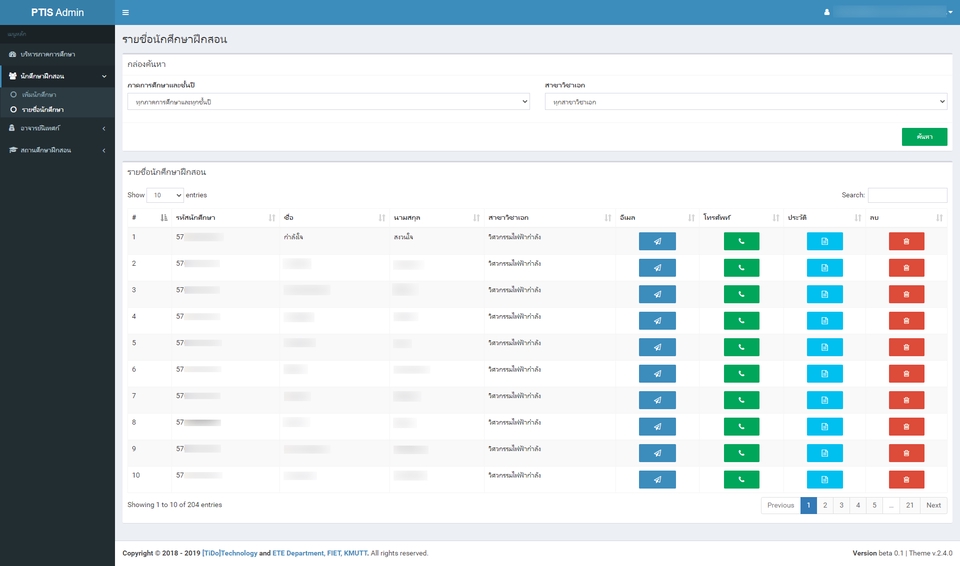Open the user account menu icon
The height and width of the screenshot is (566, 960).
click(x=827, y=12)
